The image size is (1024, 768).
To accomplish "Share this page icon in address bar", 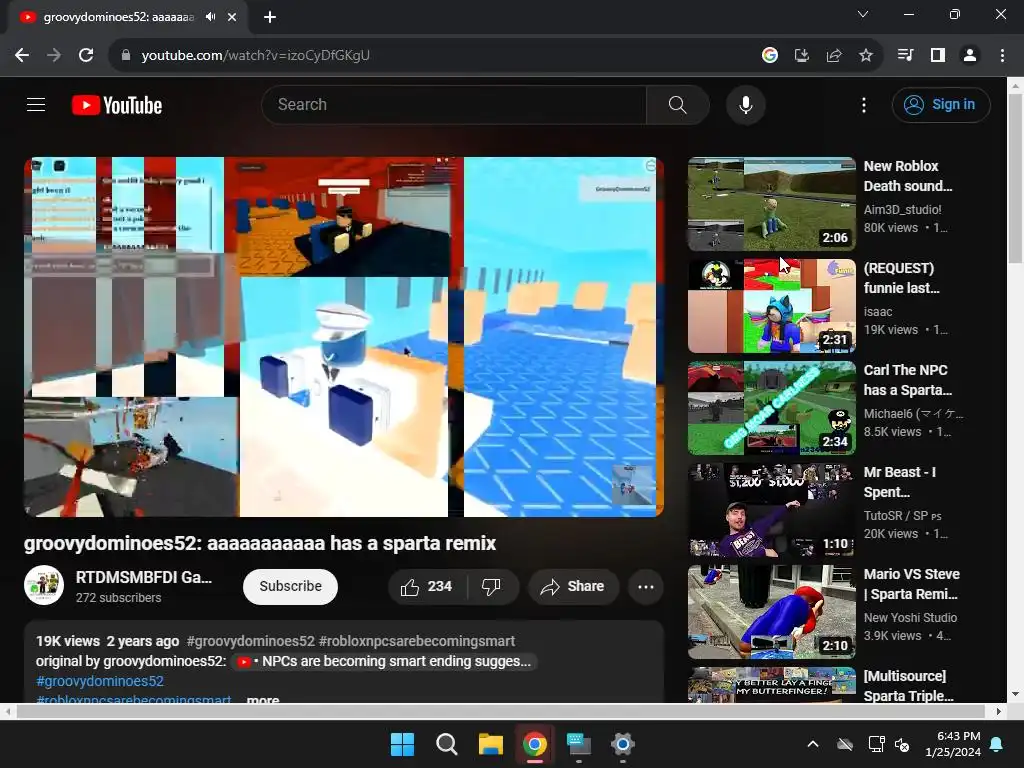I will [x=834, y=56].
